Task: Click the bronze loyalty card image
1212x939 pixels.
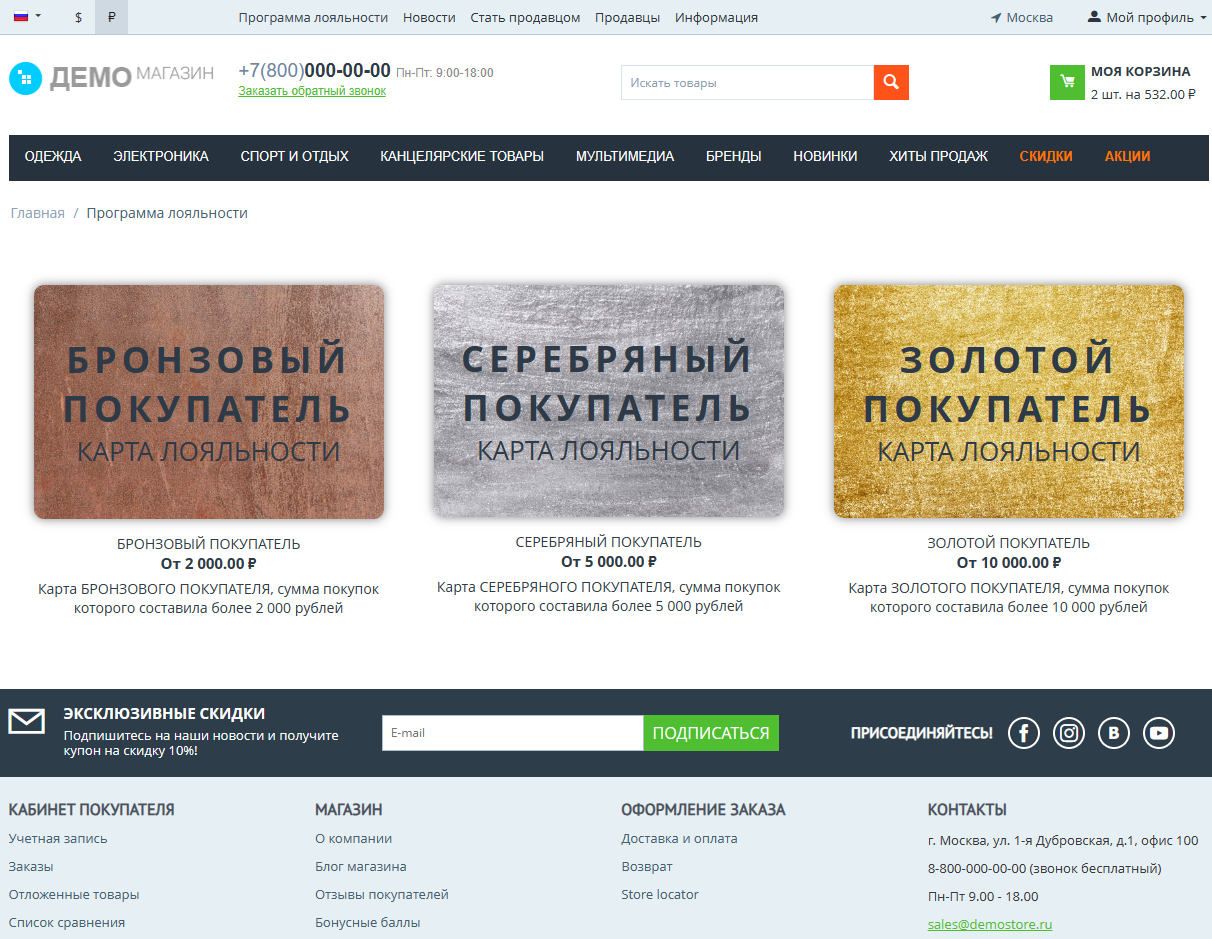Action: [x=209, y=402]
